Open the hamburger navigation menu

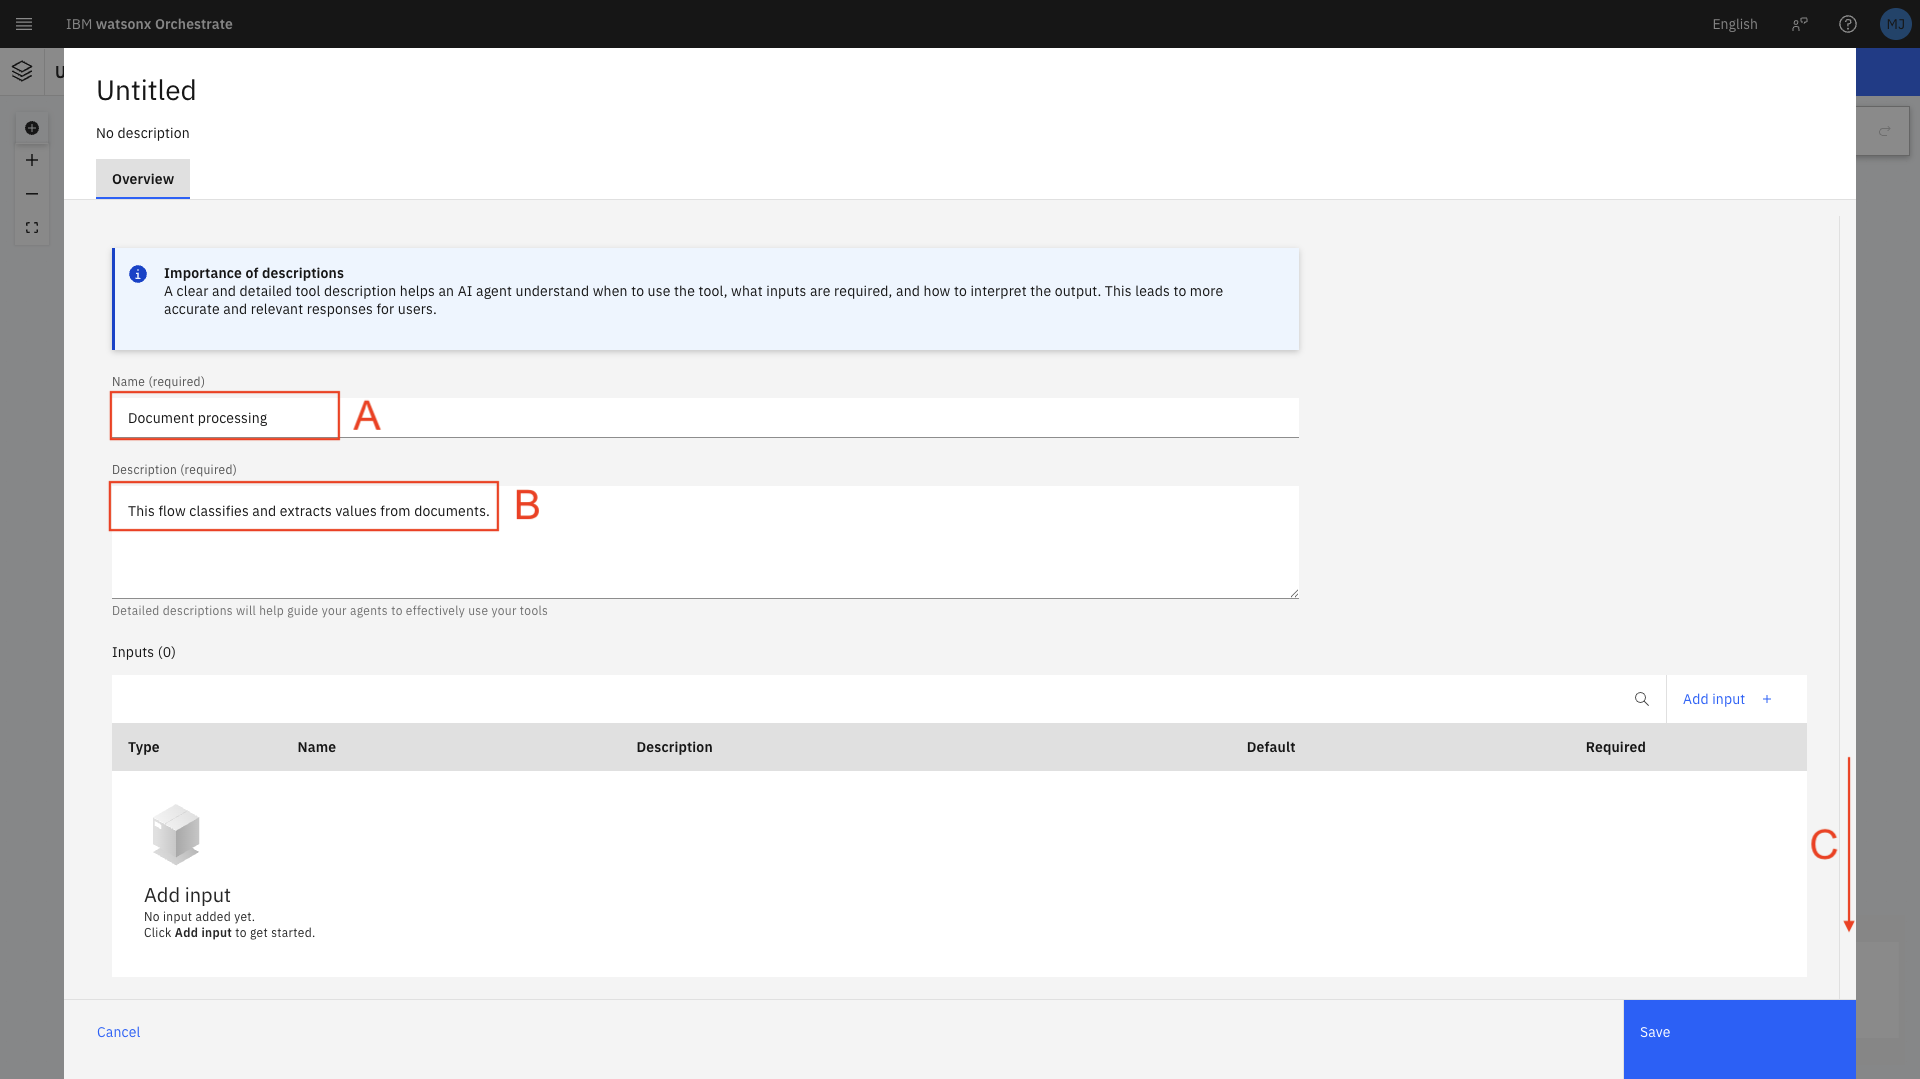tap(24, 24)
